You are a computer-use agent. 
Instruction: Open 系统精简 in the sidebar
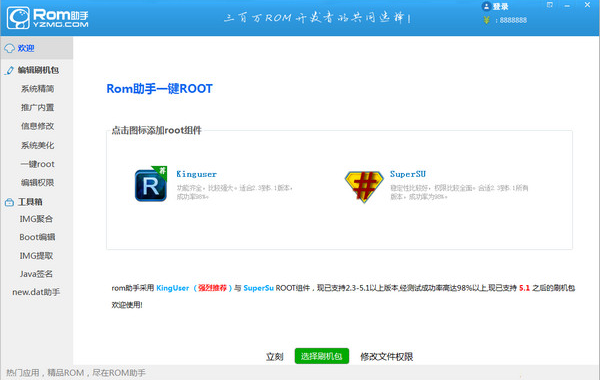[37, 89]
